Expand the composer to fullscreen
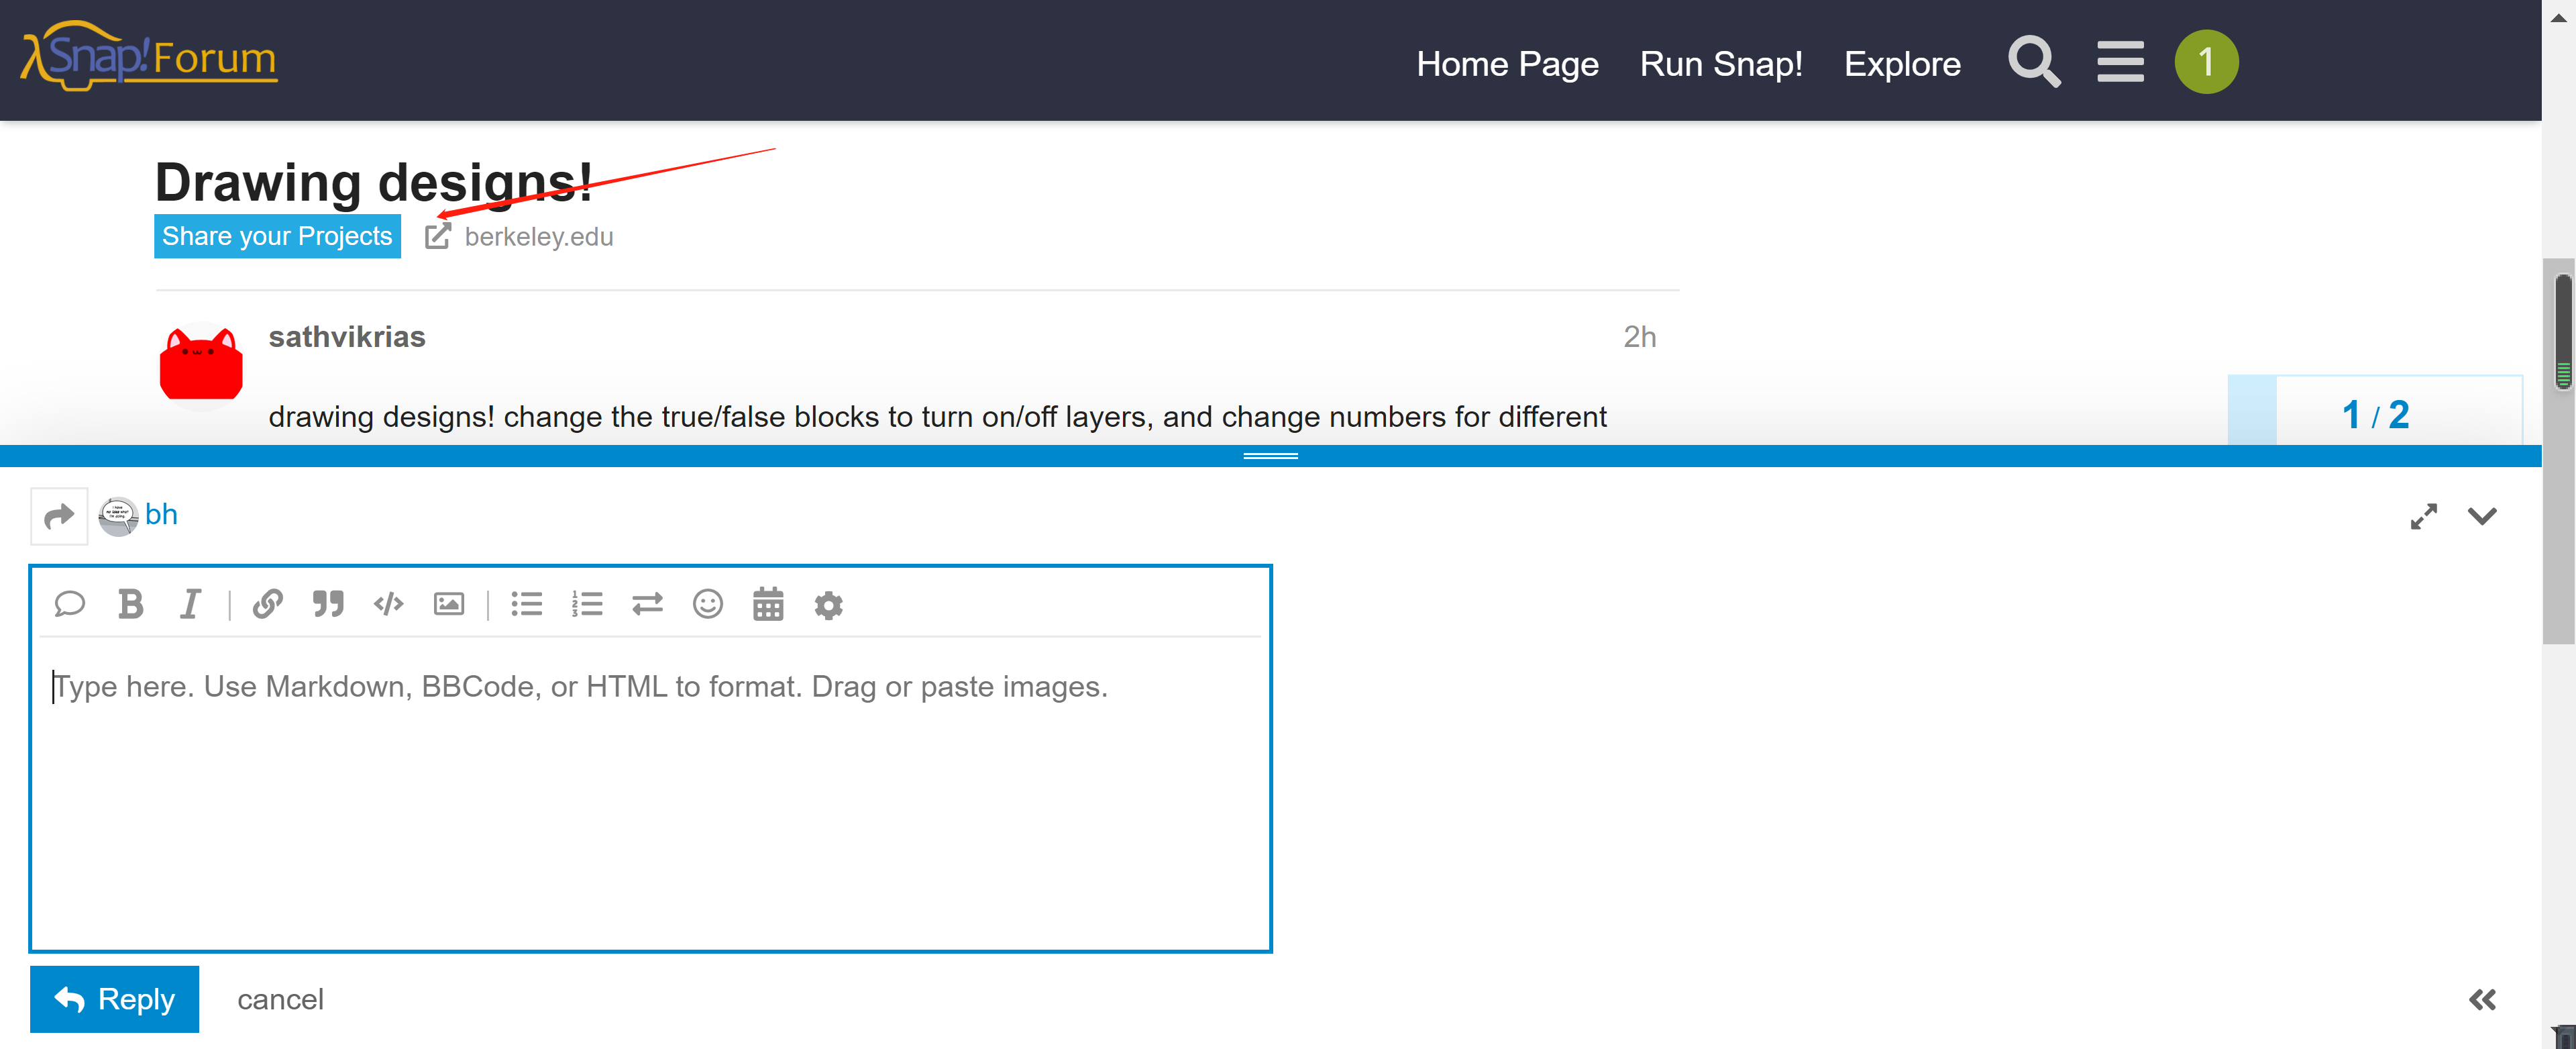This screenshot has width=2576, height=1049. (x=2423, y=517)
